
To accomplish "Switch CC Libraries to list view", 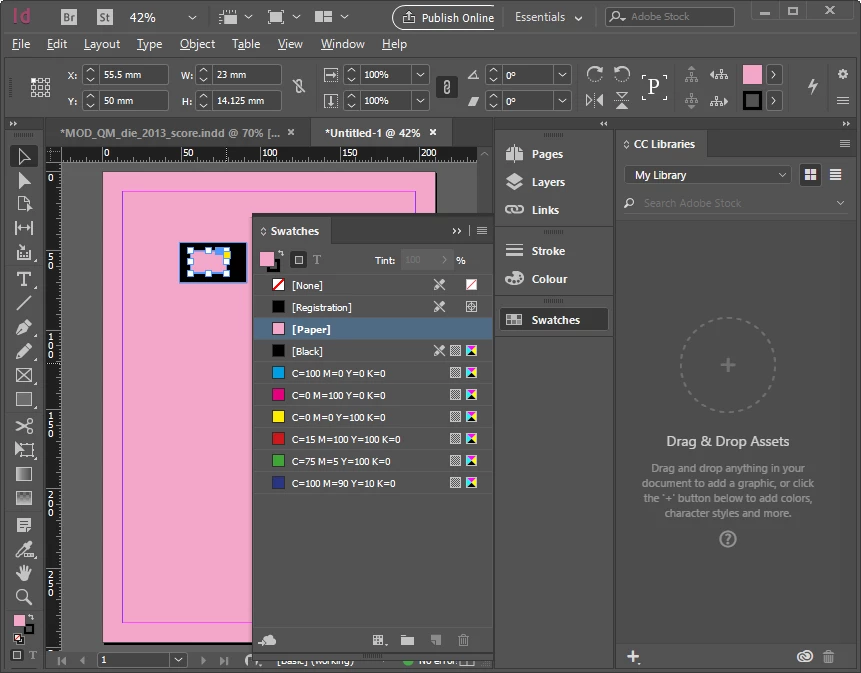I will [x=835, y=175].
